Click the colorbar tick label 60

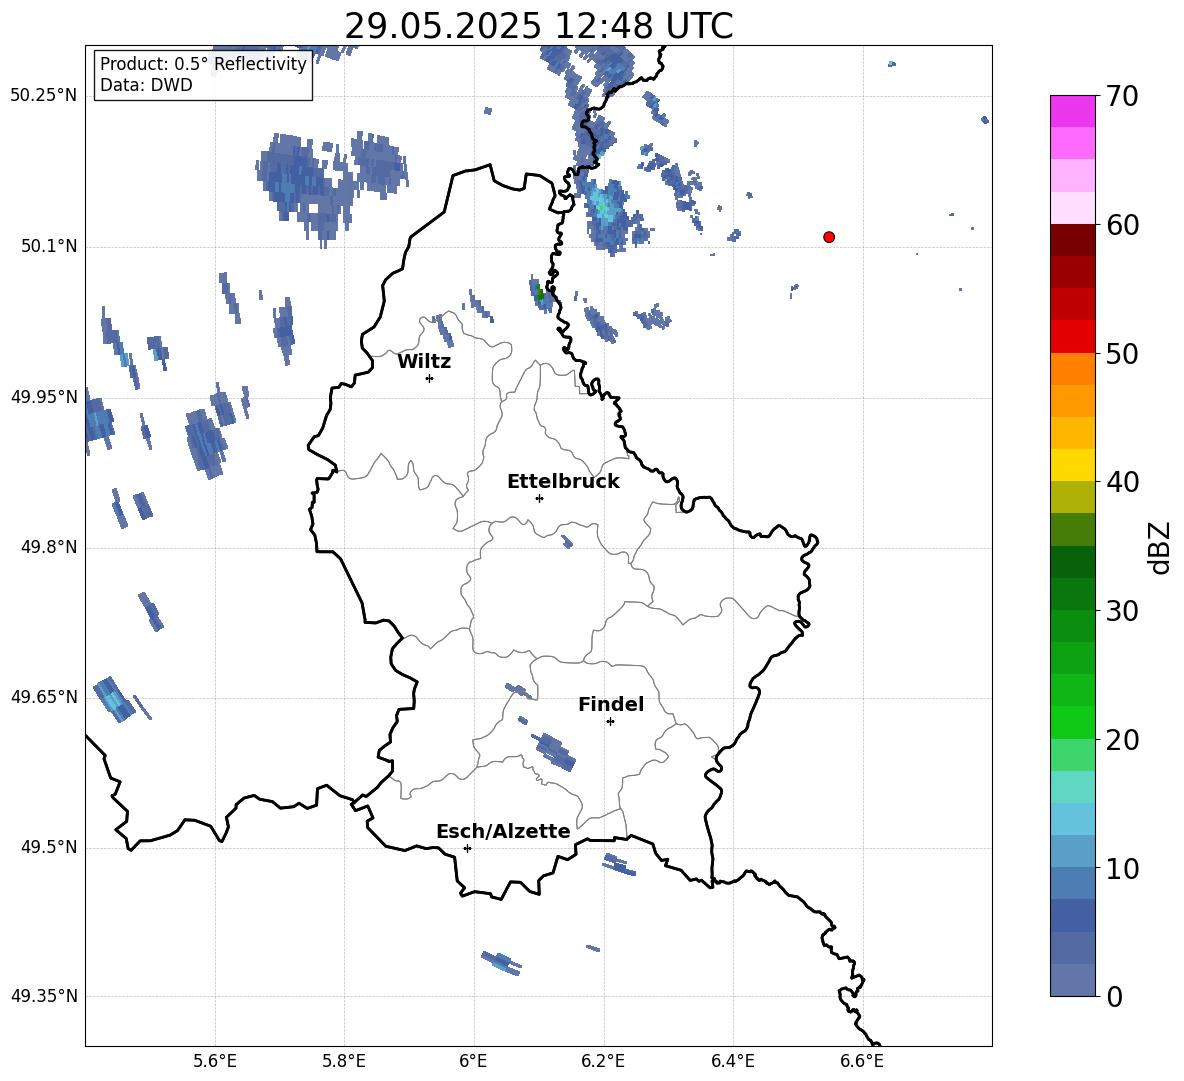tap(1121, 225)
